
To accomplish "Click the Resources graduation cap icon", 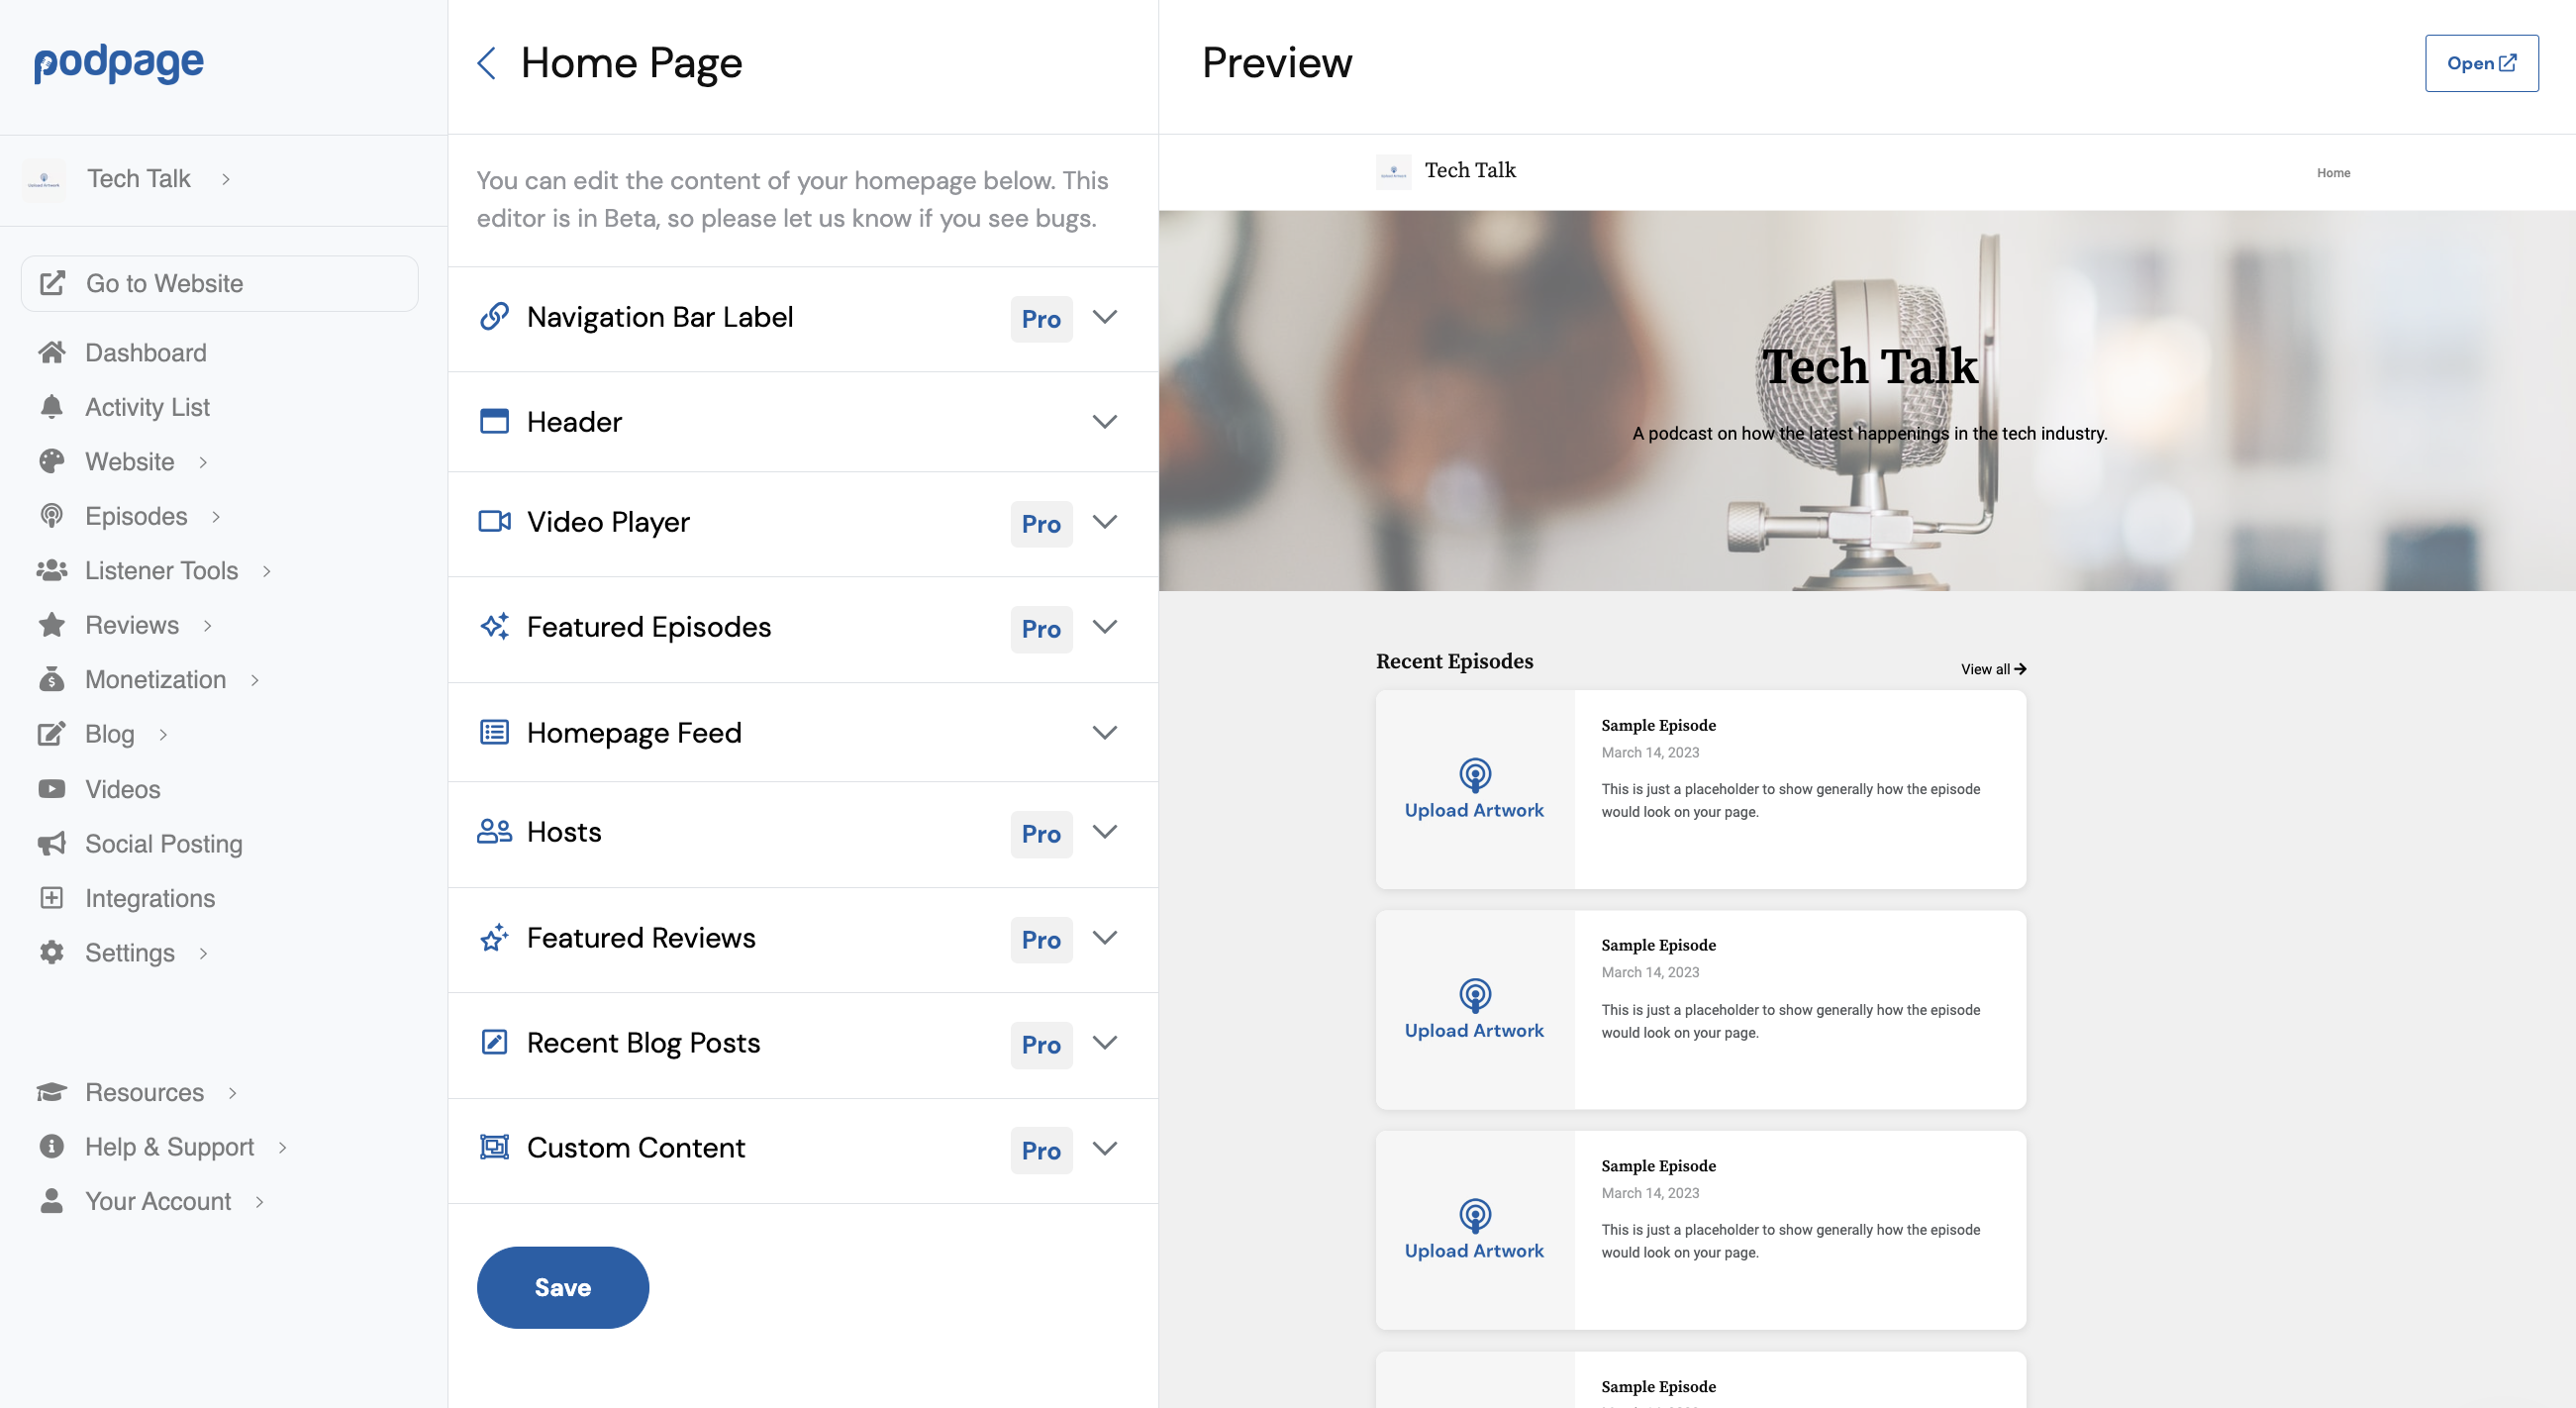I will coord(52,1092).
